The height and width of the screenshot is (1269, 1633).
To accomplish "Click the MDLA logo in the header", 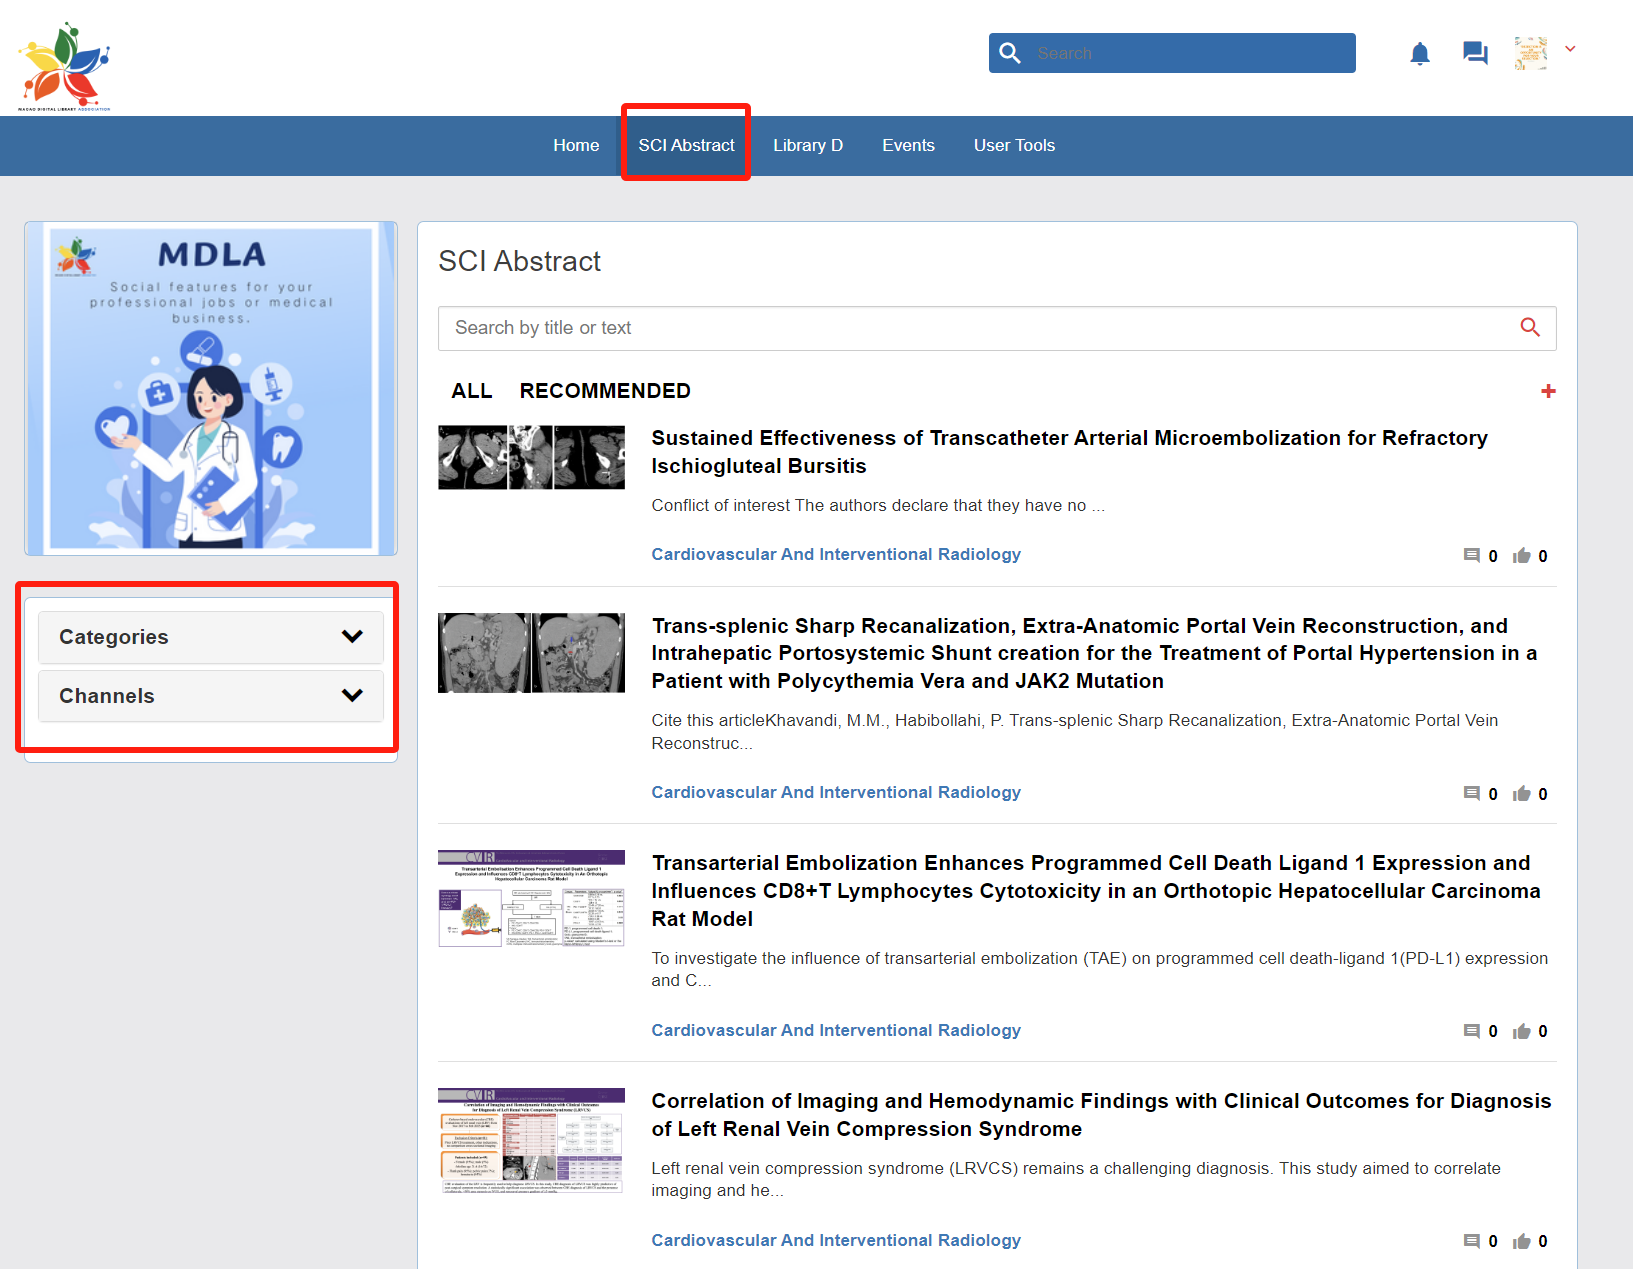I will point(64,66).
